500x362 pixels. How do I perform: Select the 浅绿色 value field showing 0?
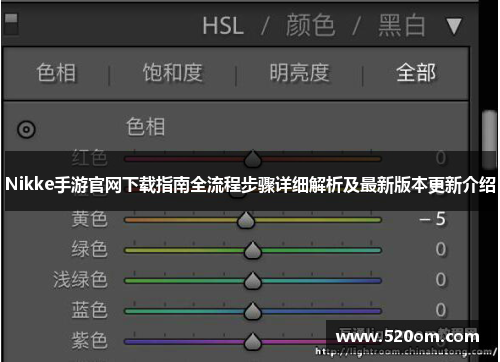[x=441, y=280]
